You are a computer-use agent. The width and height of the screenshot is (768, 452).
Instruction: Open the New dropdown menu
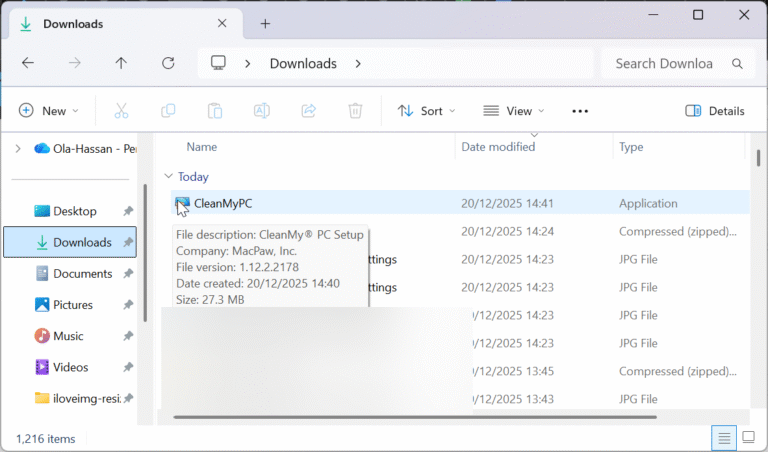click(x=48, y=111)
